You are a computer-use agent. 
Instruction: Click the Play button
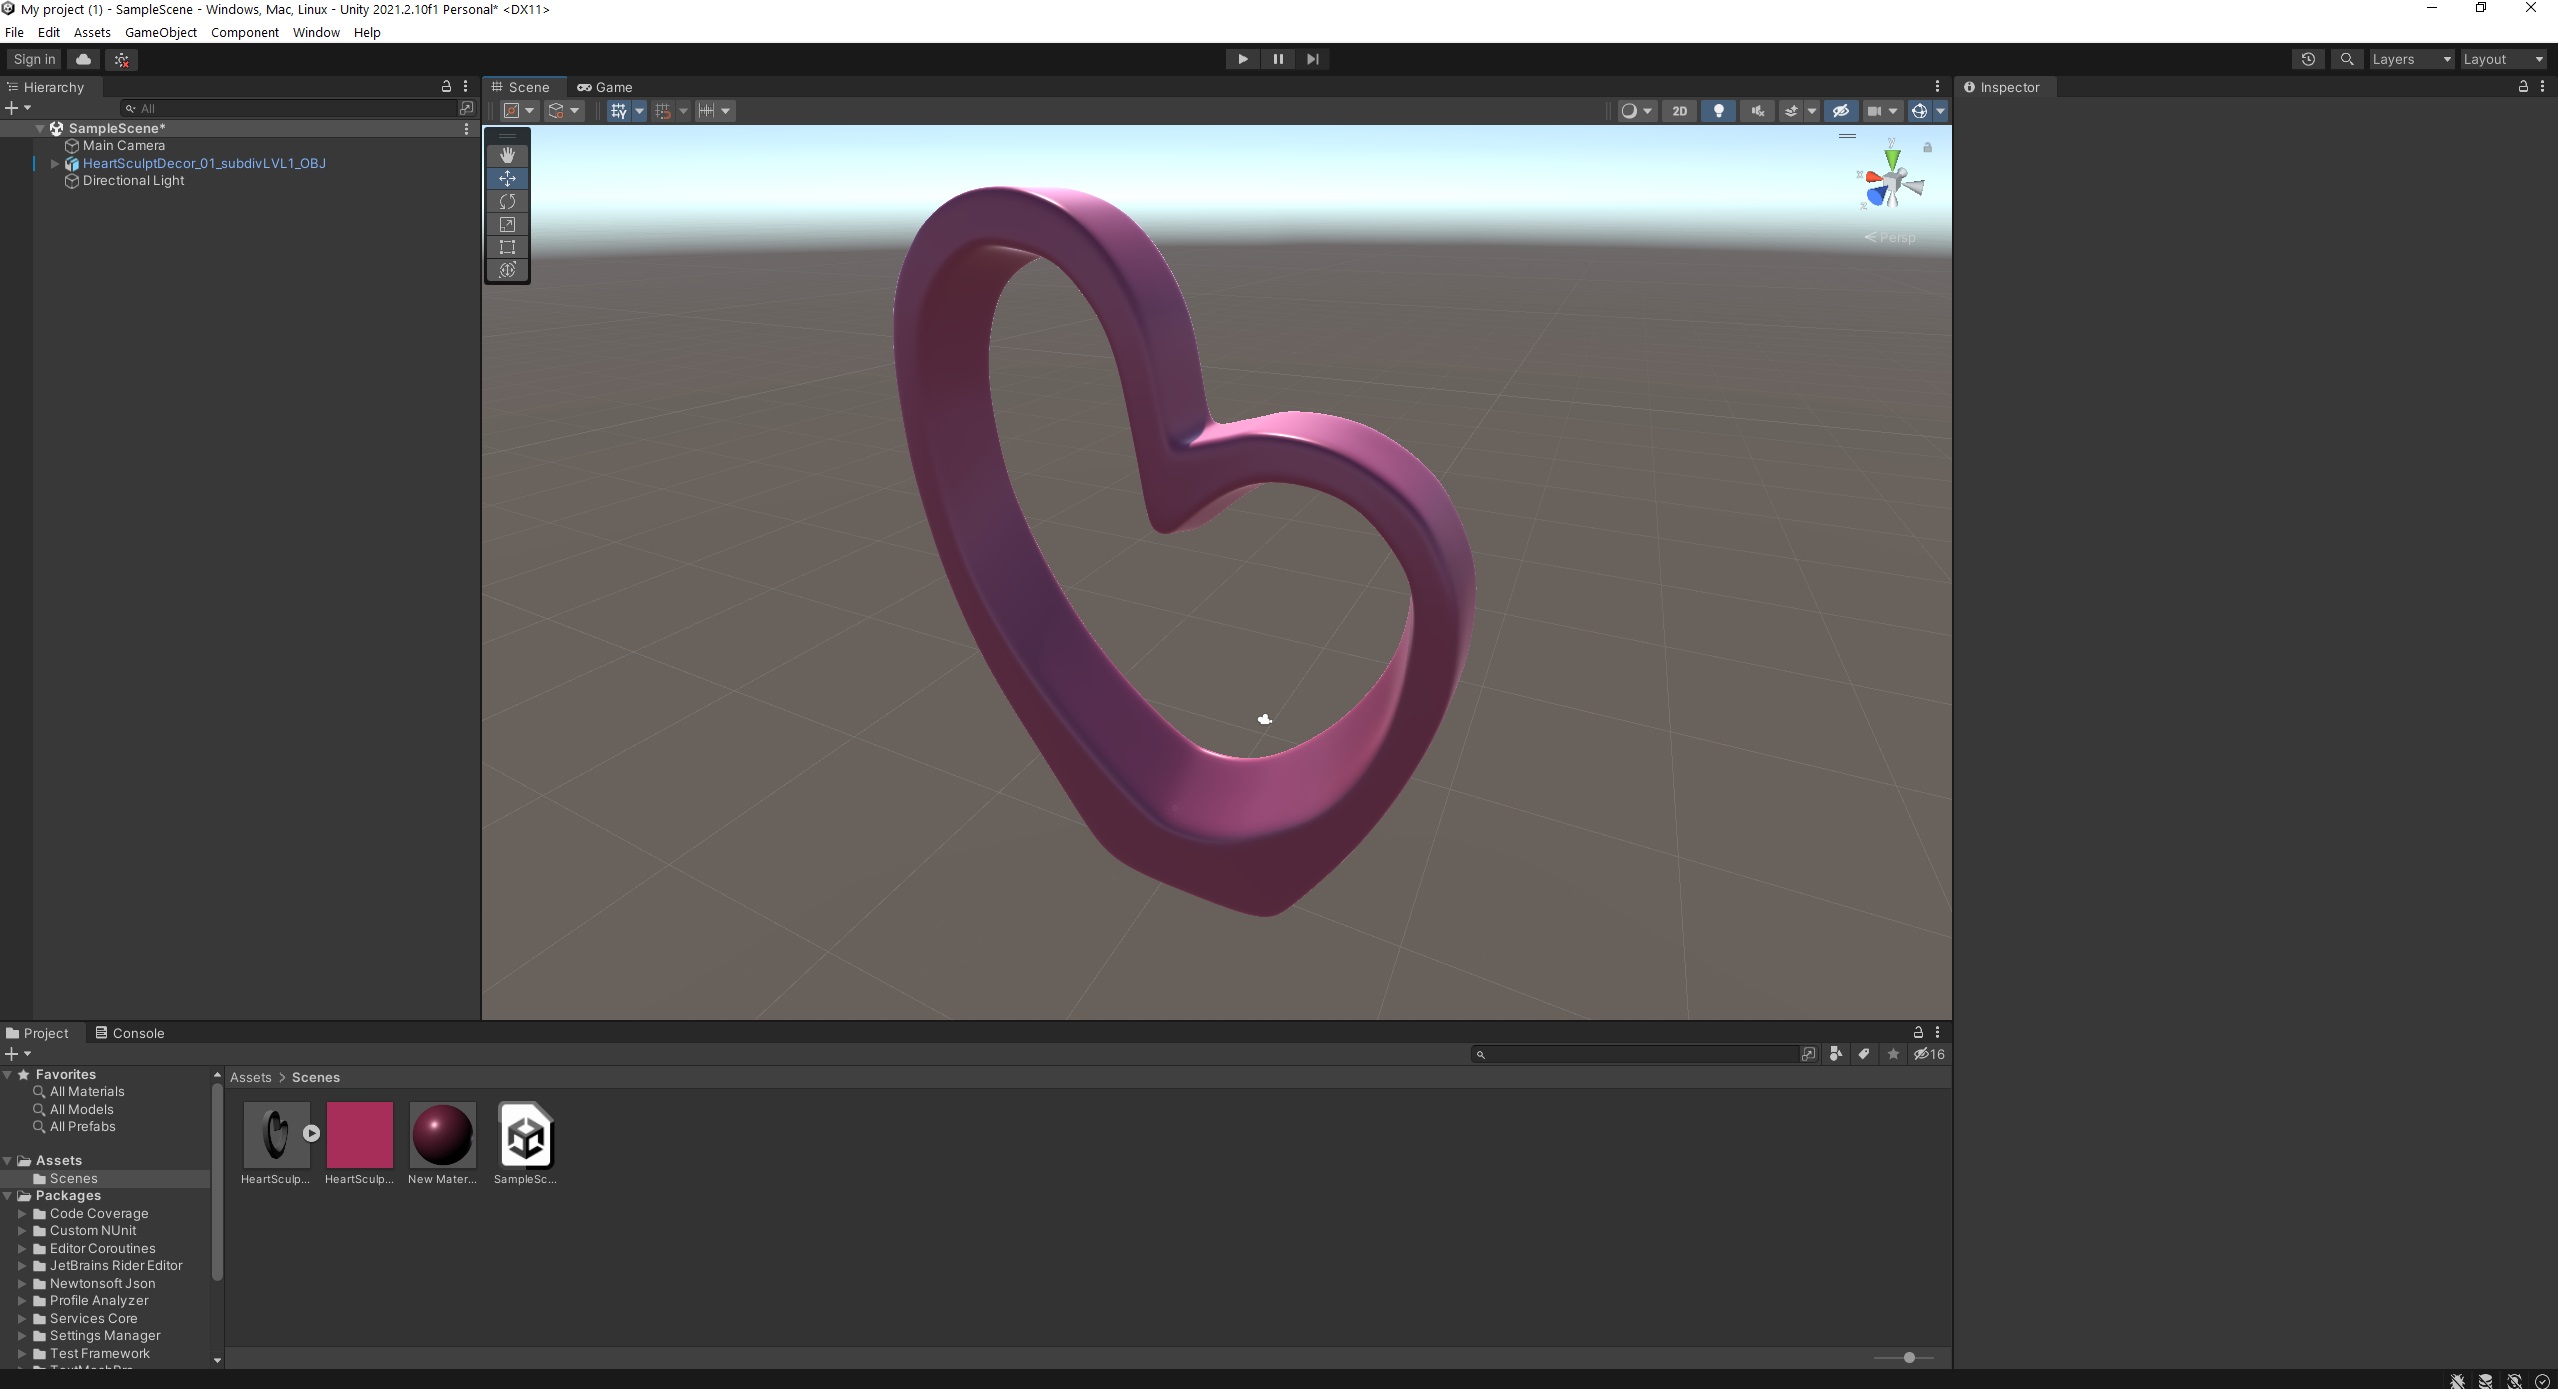pyautogui.click(x=1242, y=59)
